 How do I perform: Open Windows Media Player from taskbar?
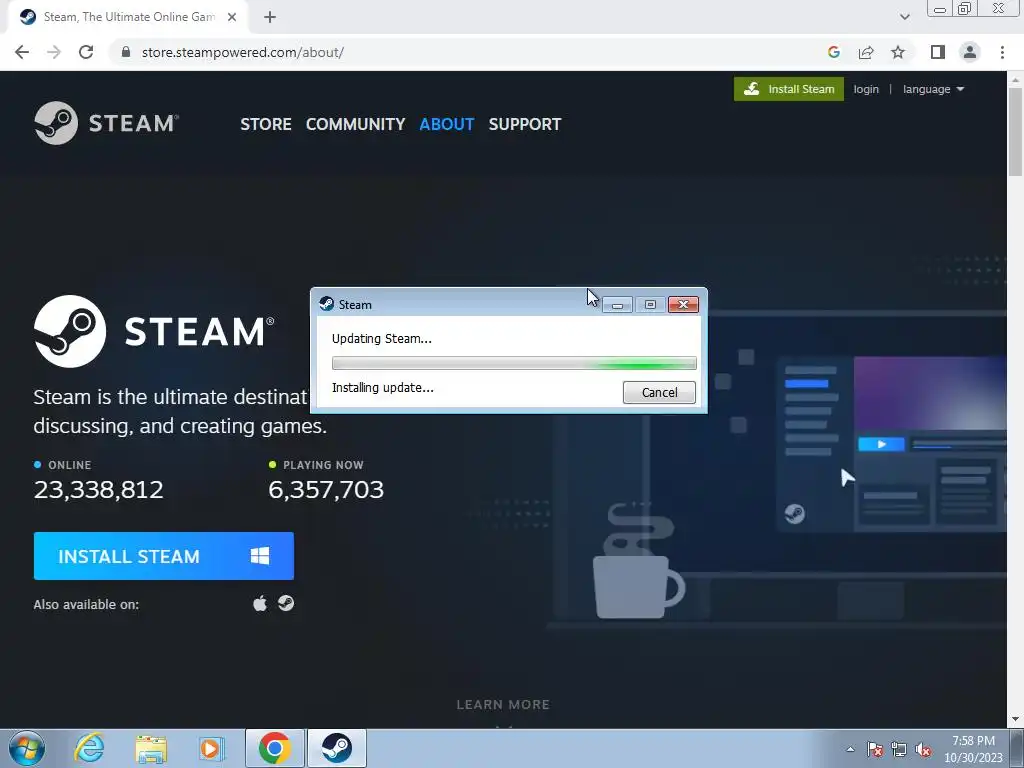pyautogui.click(x=212, y=748)
